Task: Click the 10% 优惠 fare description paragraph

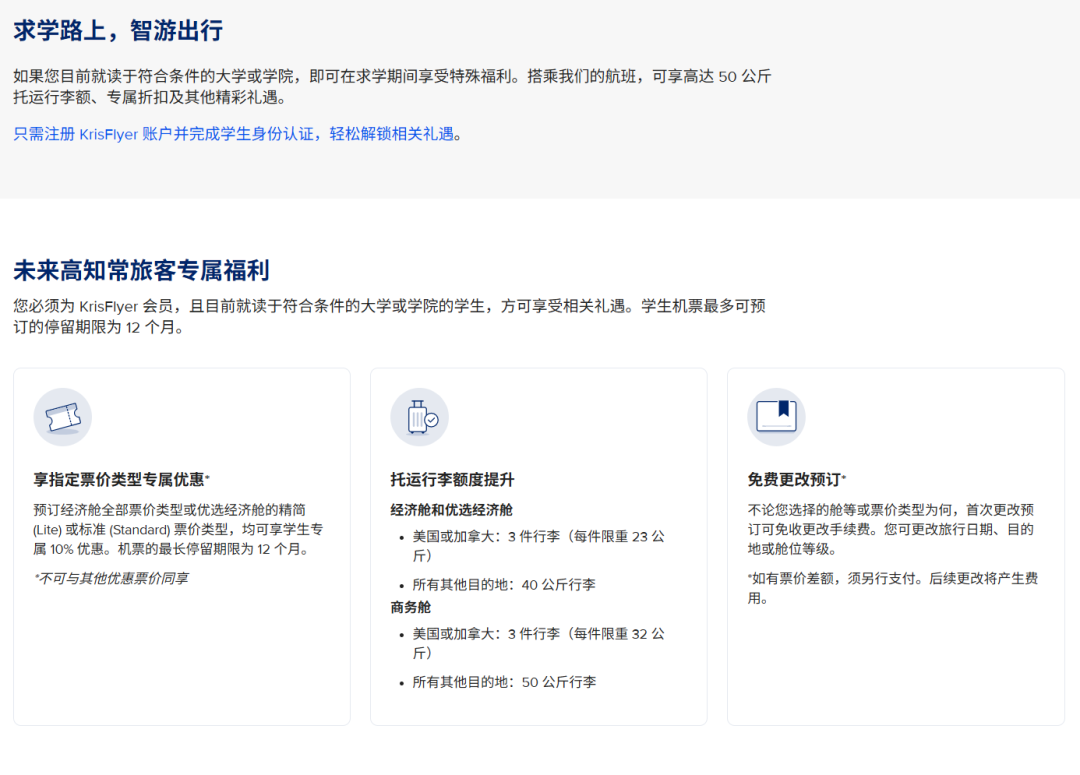Action: pyautogui.click(x=178, y=529)
